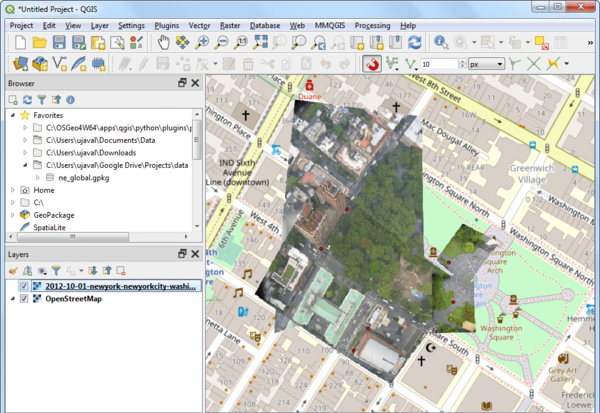Select the Pan Map hand tool
Image resolution: width=600 pixels, height=413 pixels.
[163, 42]
